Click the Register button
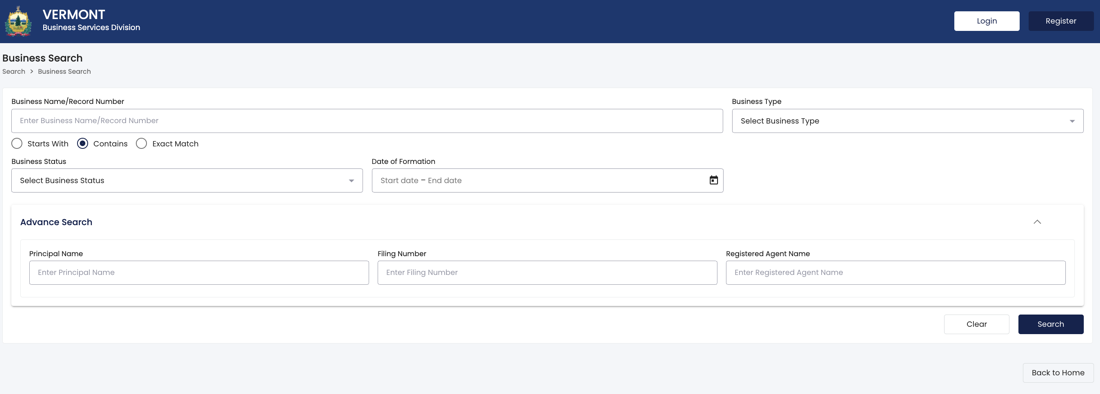This screenshot has width=1100, height=394. point(1061,21)
